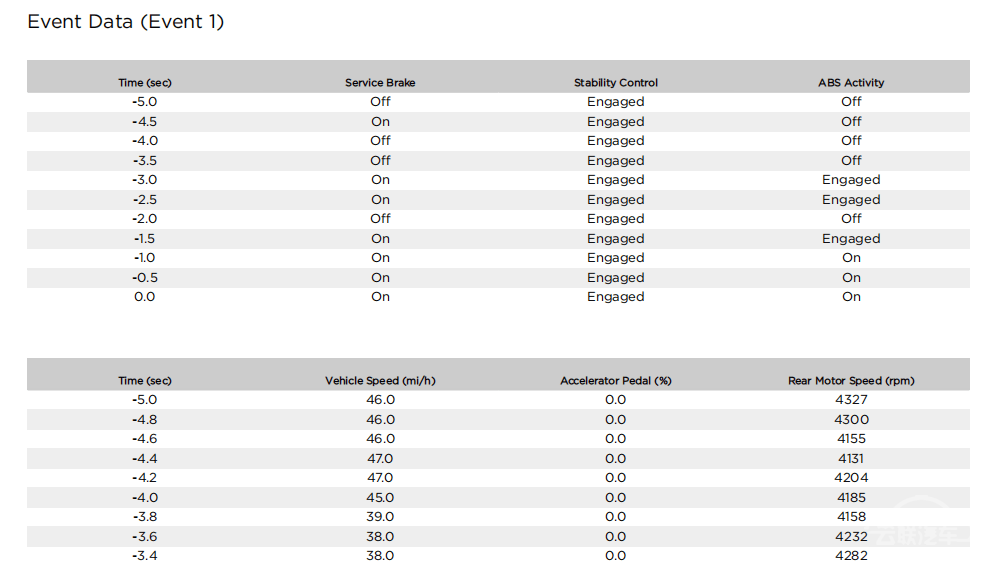Select the Stability Control column header

tap(616, 82)
